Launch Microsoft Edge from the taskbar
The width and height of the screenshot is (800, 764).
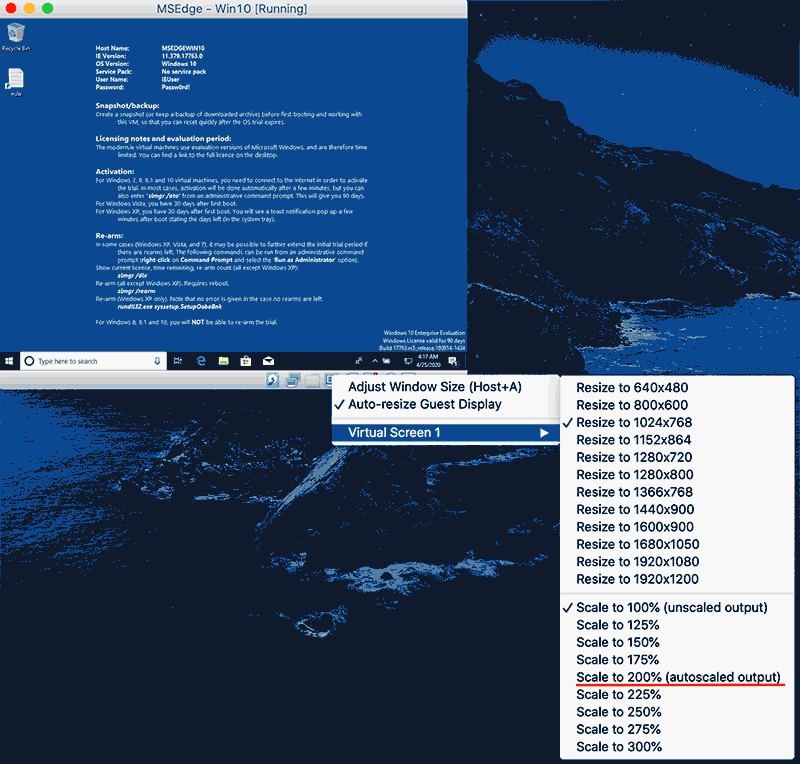[x=201, y=360]
